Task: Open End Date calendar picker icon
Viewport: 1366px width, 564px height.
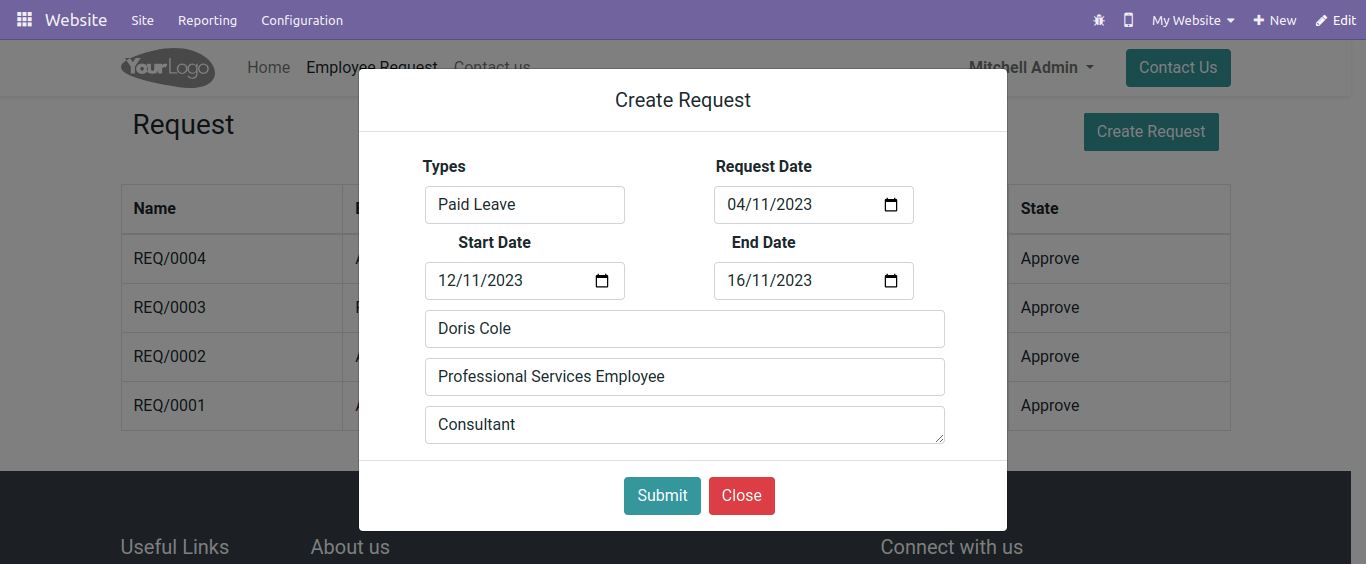Action: (x=891, y=281)
